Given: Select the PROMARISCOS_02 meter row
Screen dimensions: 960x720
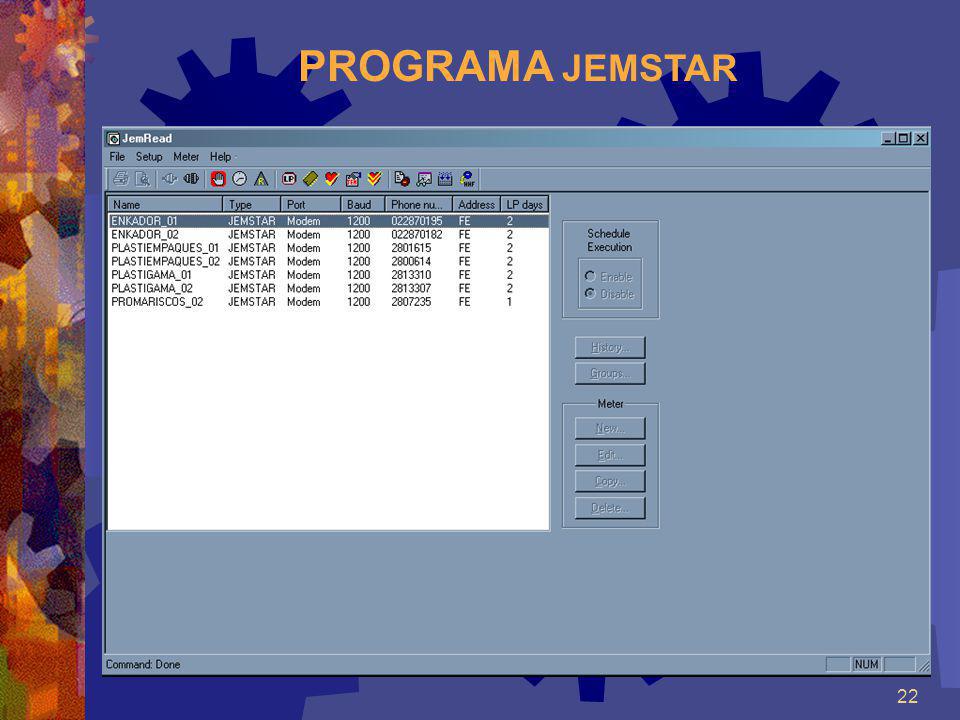Looking at the screenshot, I should tap(329, 302).
